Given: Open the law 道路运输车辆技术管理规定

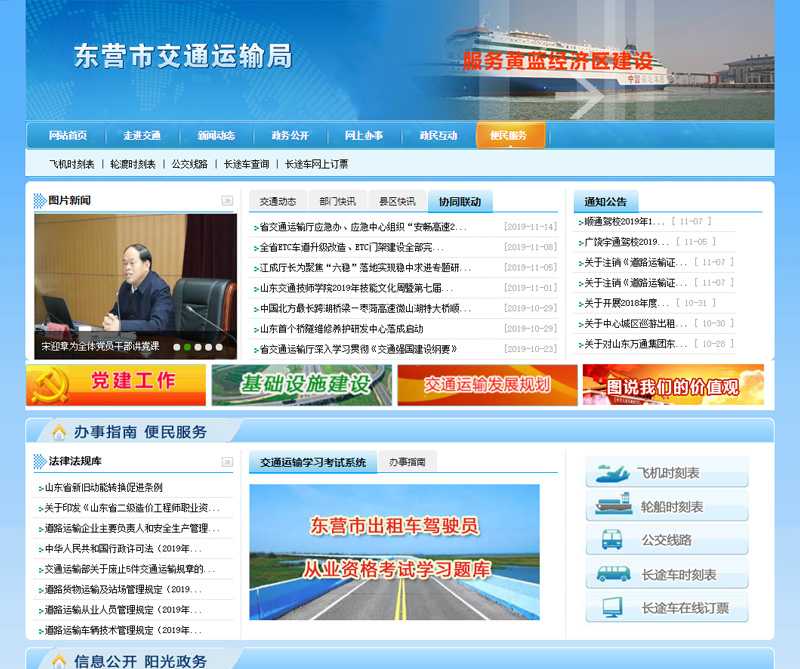Looking at the screenshot, I should click(x=123, y=630).
